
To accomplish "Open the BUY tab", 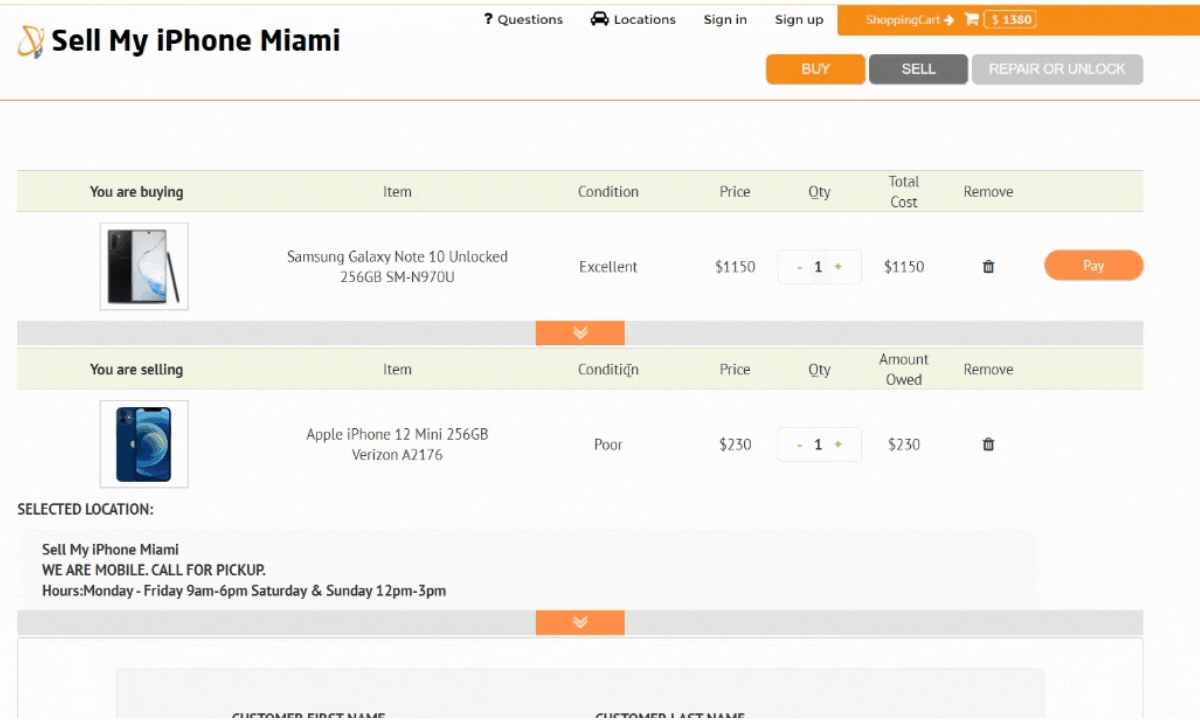I will [x=816, y=69].
